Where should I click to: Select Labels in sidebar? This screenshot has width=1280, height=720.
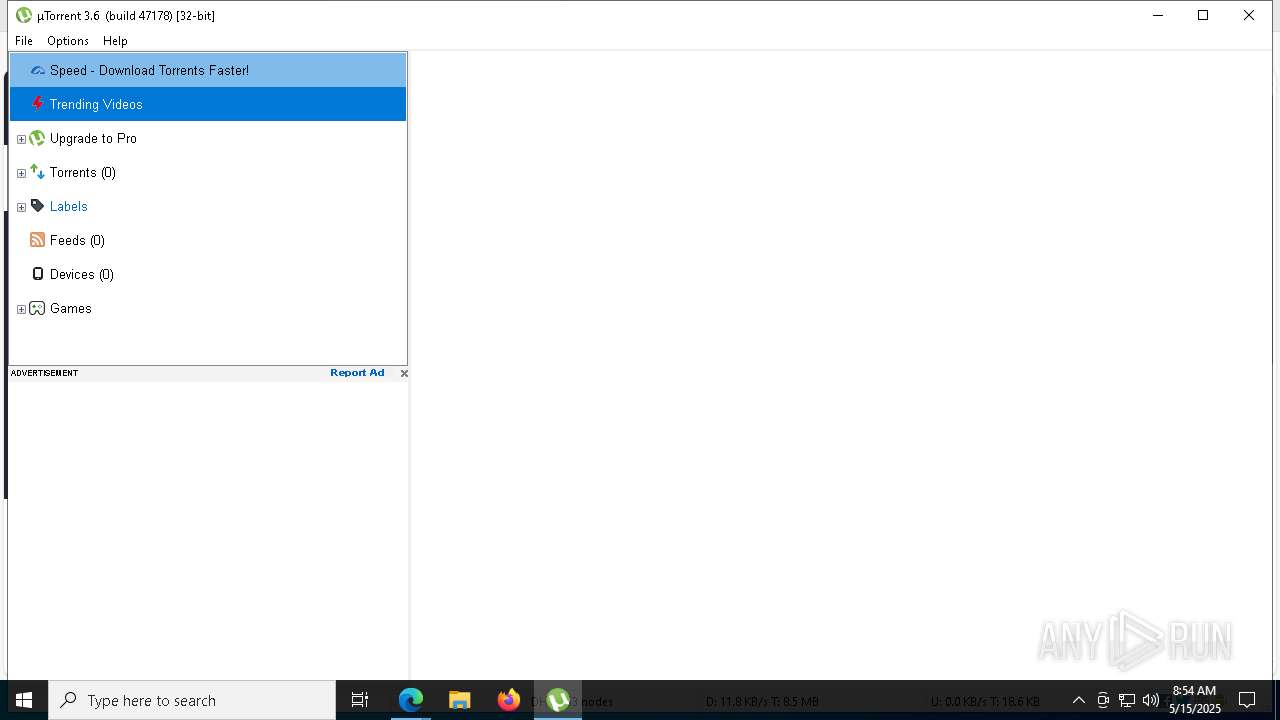tap(69, 206)
